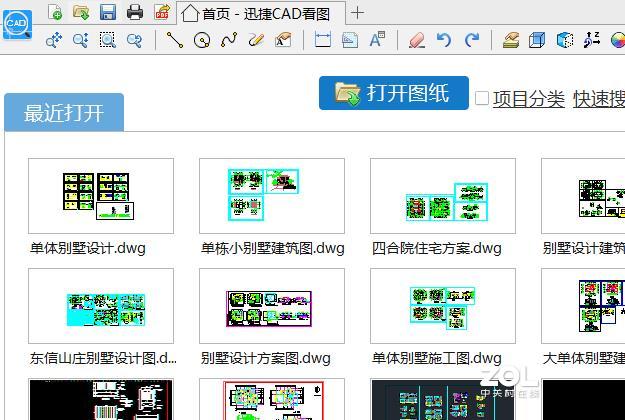Click the 打开图纸 button

[x=394, y=93]
